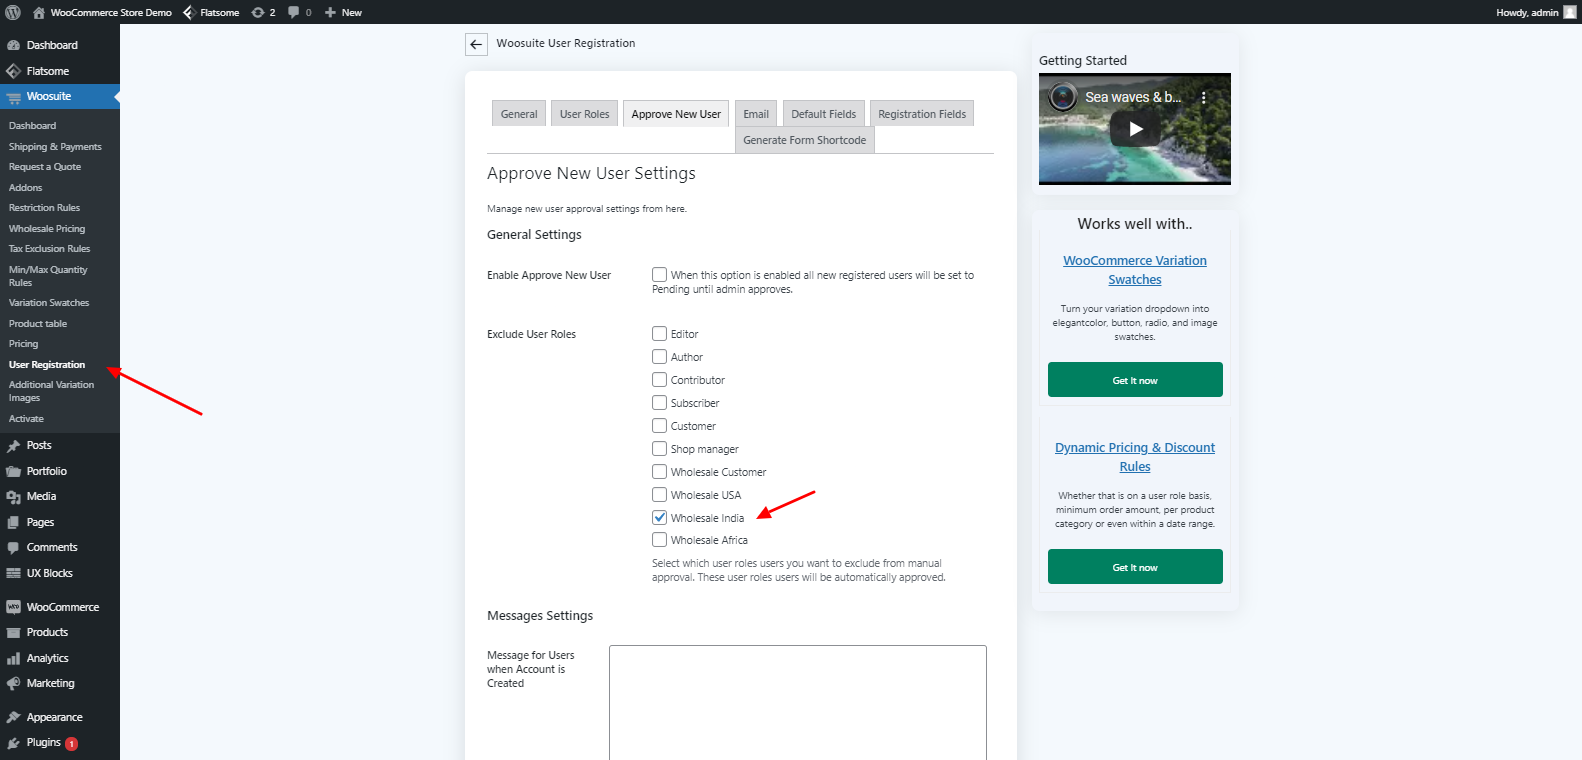Check the Contributor role checkbox
The height and width of the screenshot is (760, 1582).
coord(660,380)
